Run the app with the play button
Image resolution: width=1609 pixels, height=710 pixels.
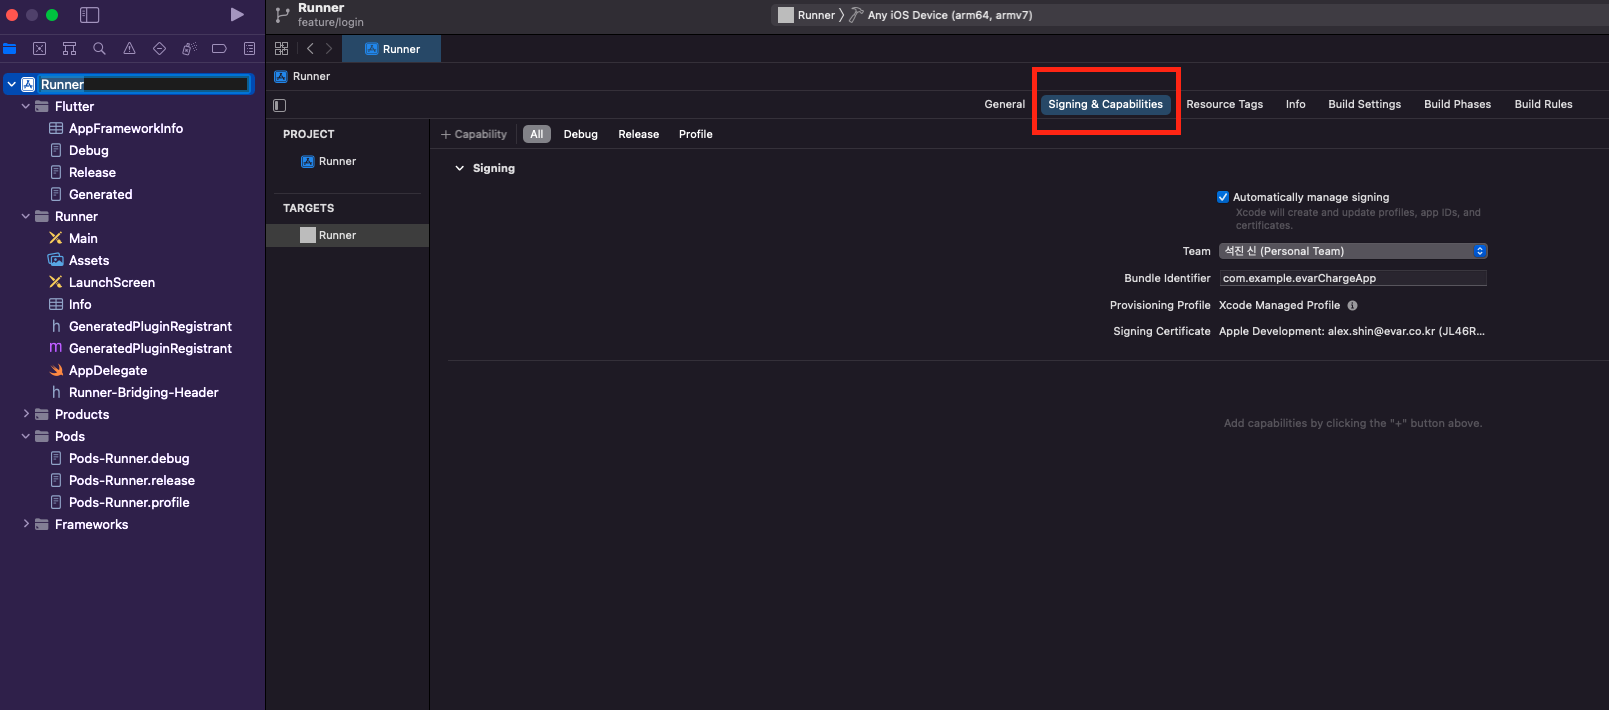pyautogui.click(x=237, y=15)
